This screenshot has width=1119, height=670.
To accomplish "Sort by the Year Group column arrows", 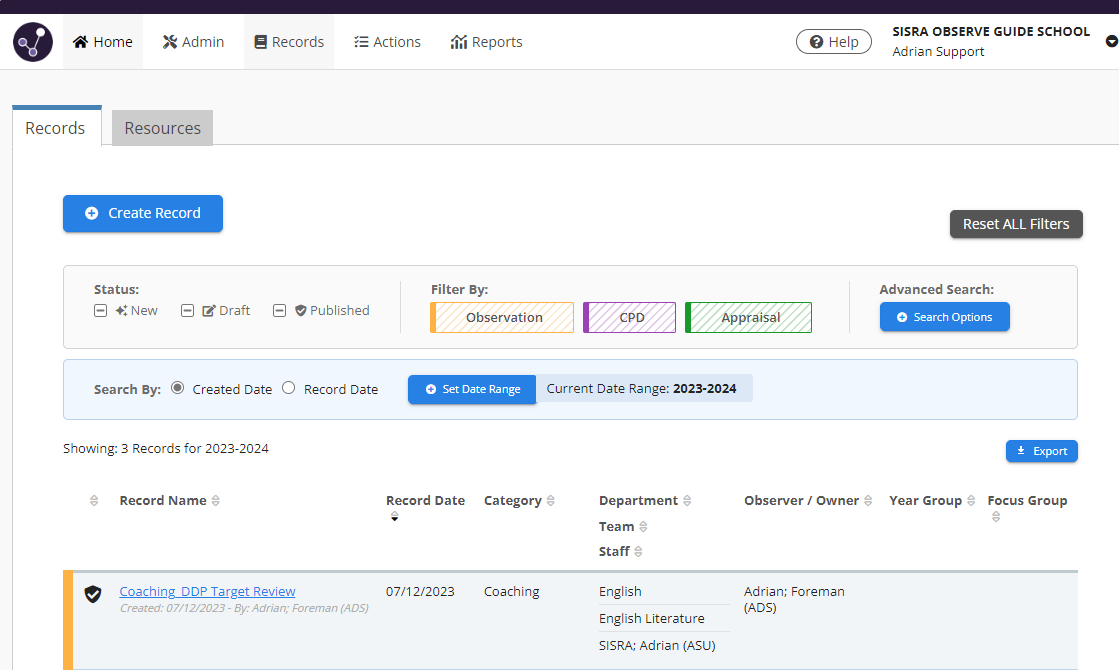I will (971, 501).
